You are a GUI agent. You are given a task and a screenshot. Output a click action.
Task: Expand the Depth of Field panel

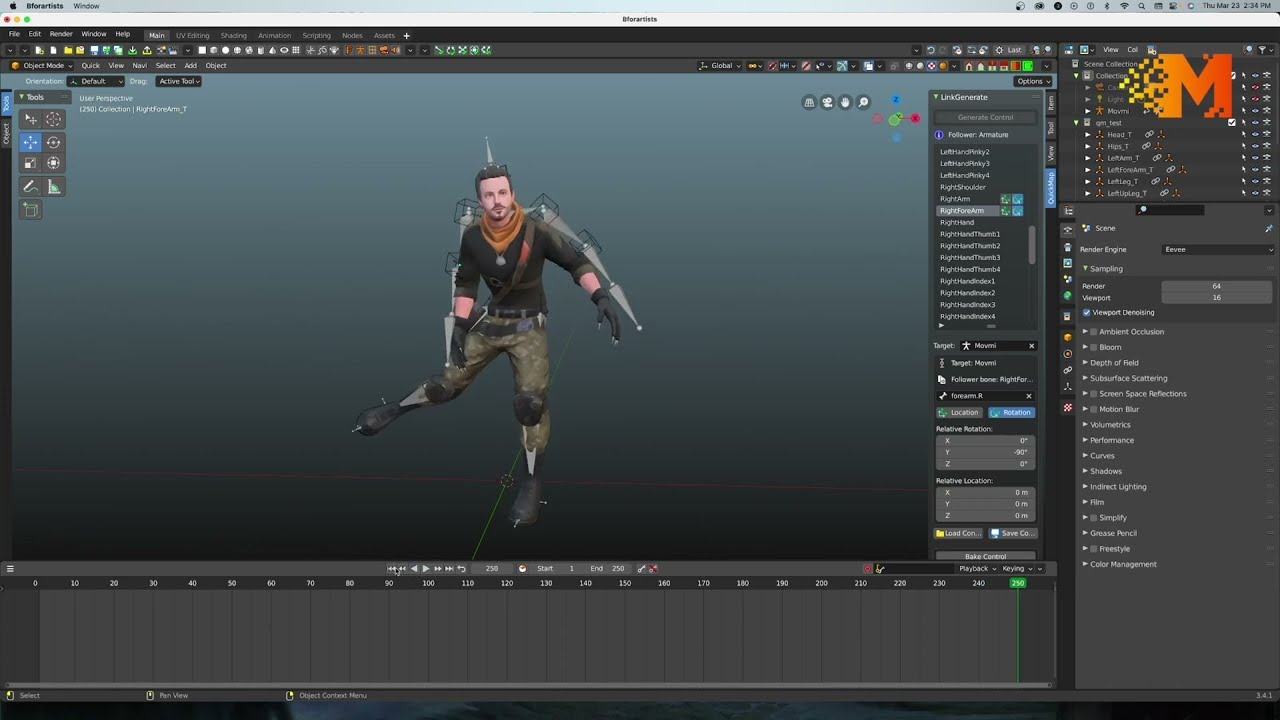(x=1114, y=362)
